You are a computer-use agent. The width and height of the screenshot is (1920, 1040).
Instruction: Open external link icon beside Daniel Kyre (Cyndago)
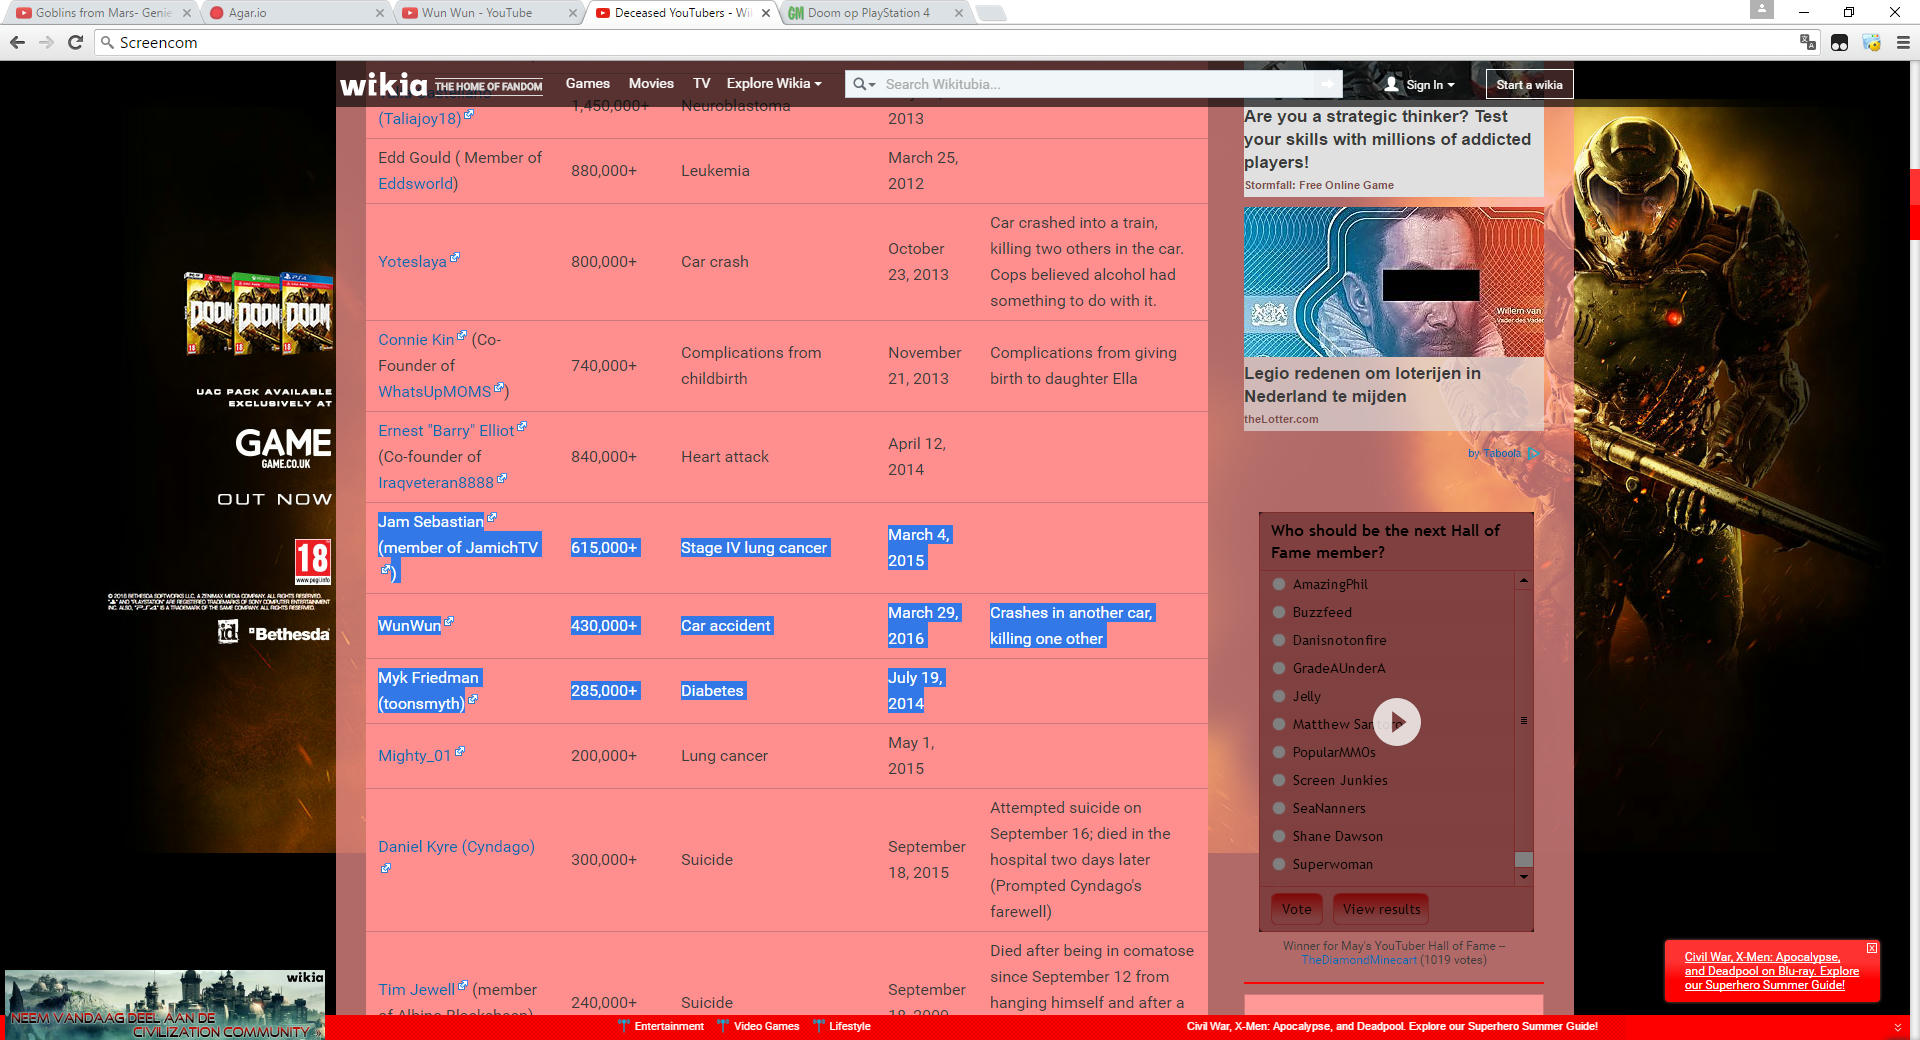pyautogui.click(x=386, y=868)
